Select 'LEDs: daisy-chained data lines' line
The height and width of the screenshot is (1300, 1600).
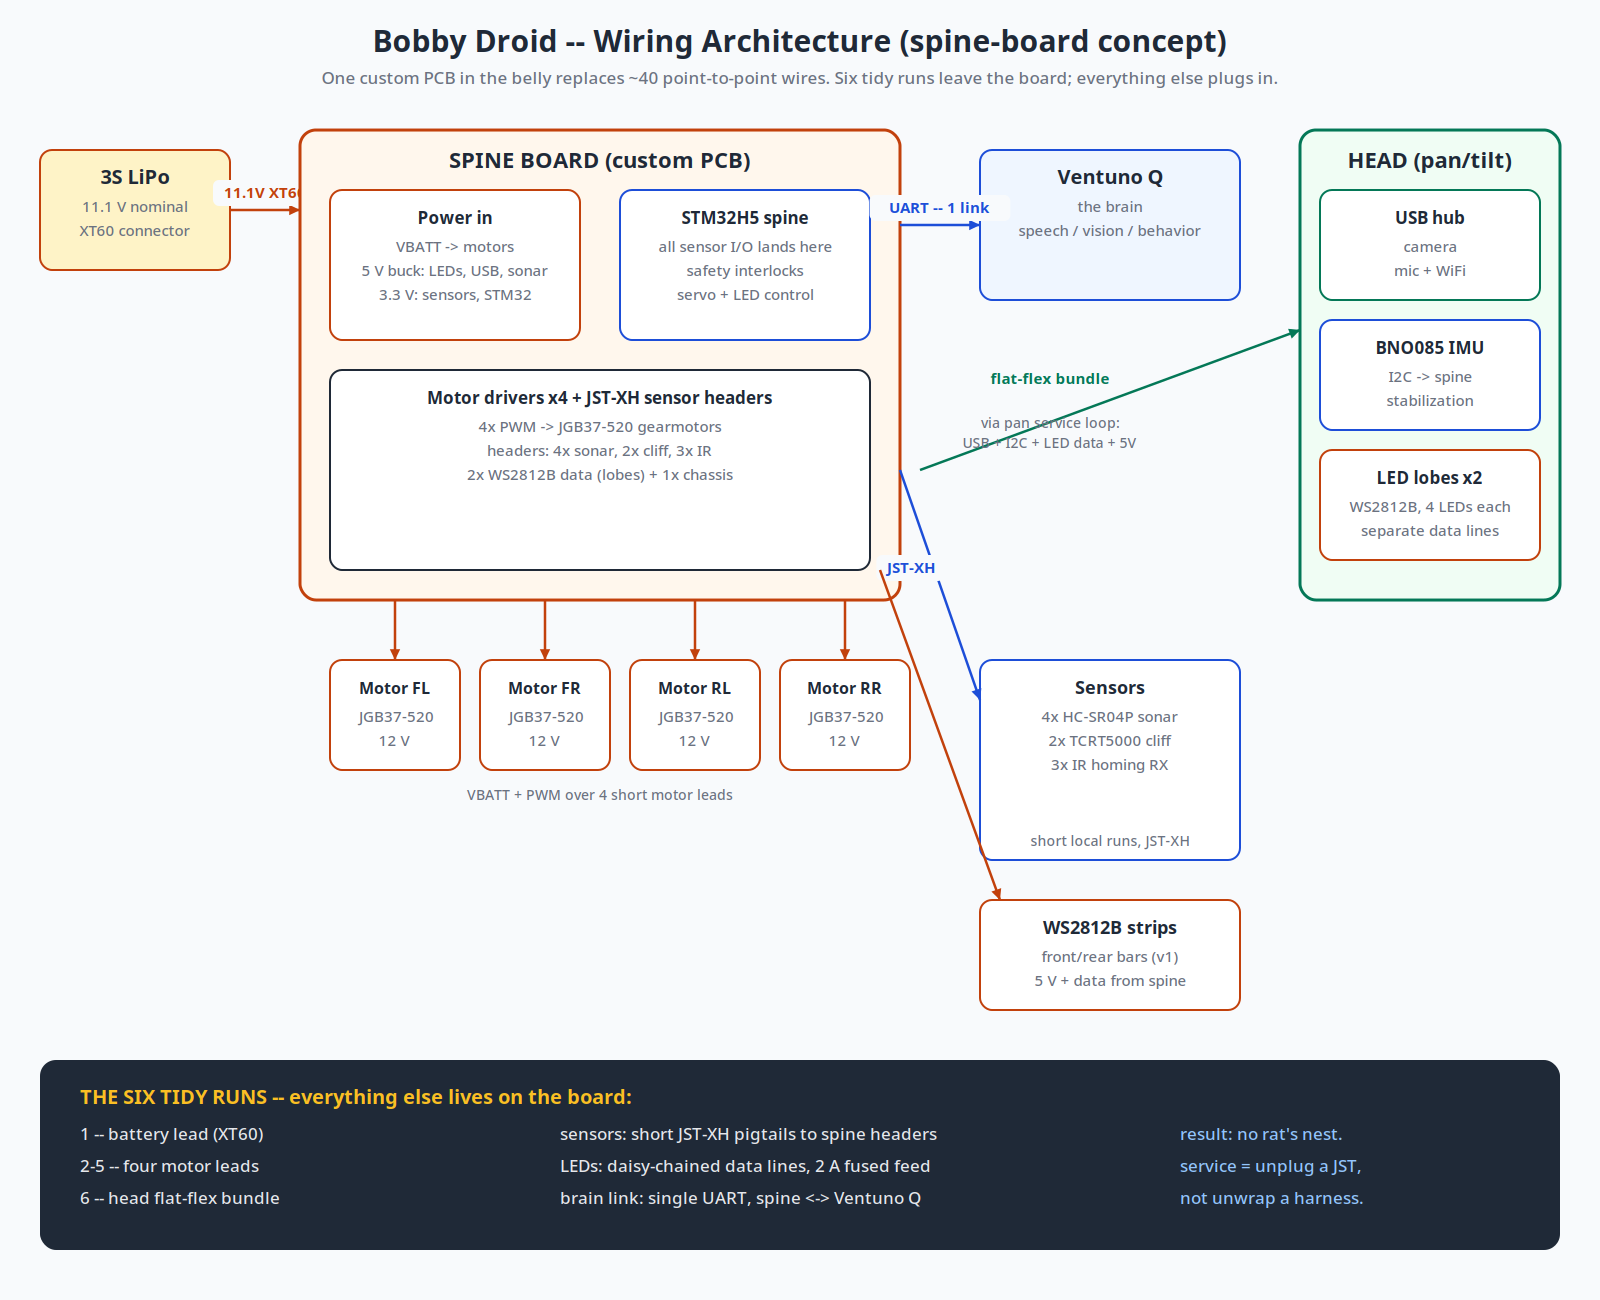tap(745, 1166)
